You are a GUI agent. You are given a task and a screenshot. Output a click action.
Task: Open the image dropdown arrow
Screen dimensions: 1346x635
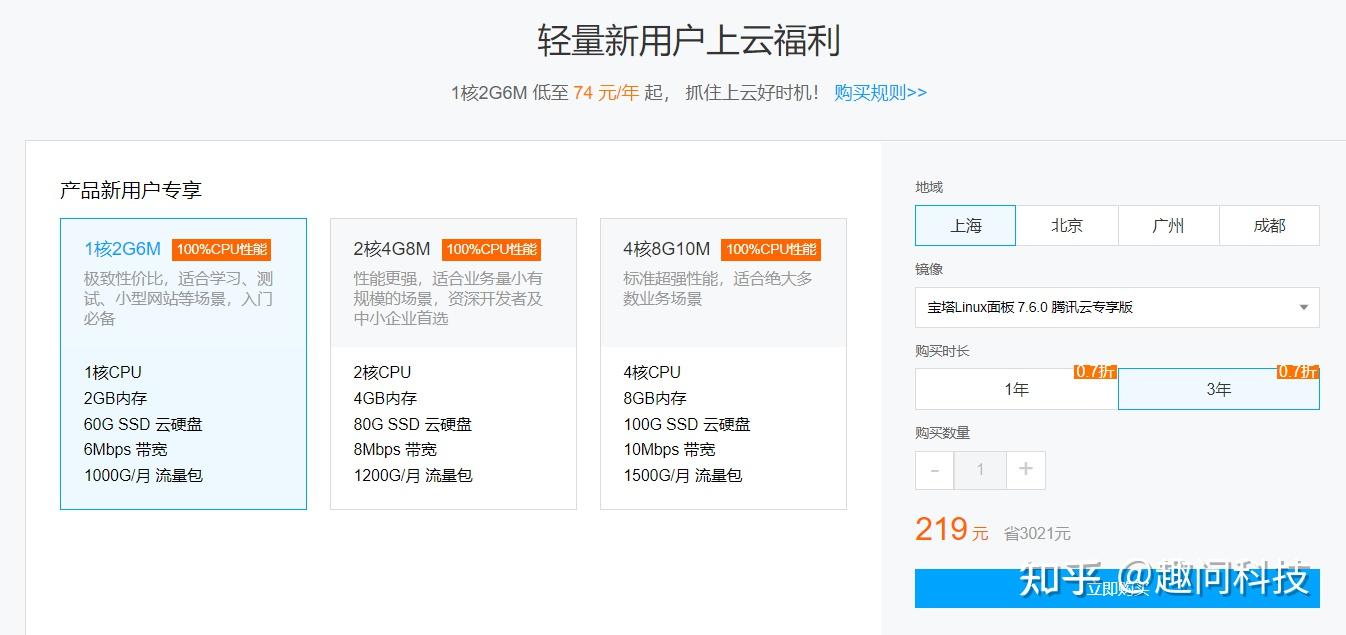[1303, 308]
